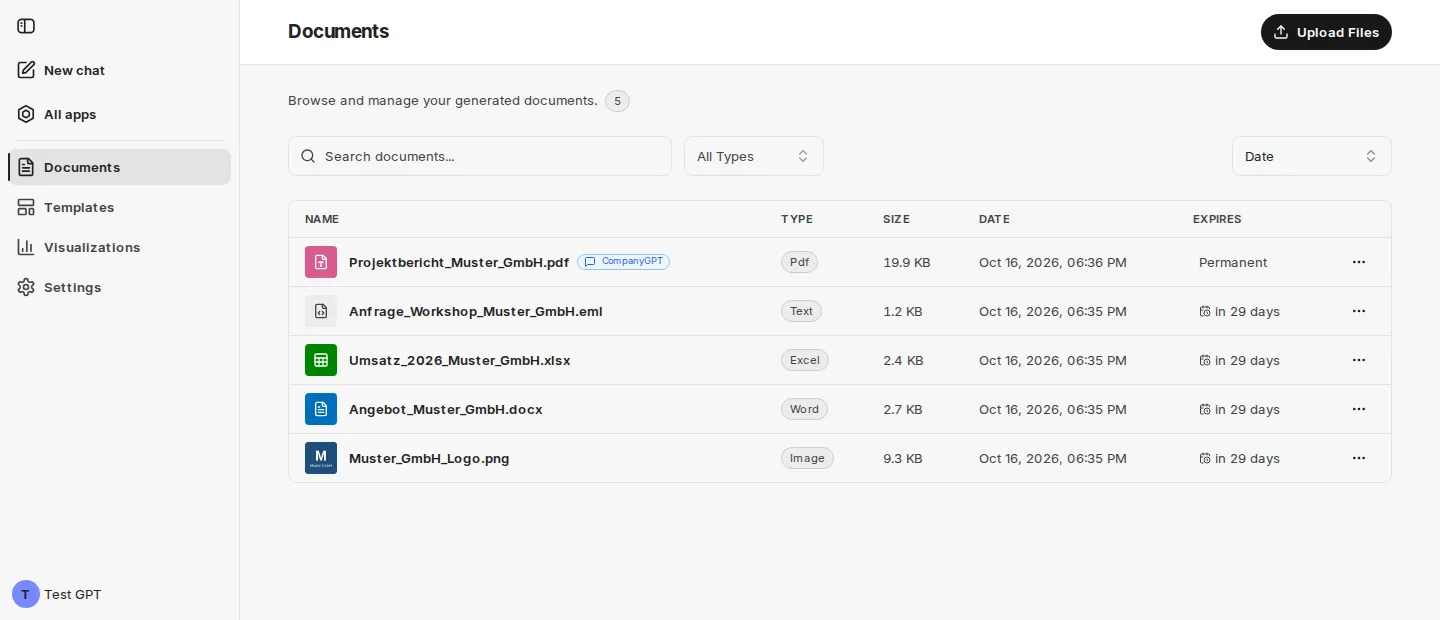Click the magnifier icon in search box
This screenshot has width=1440, height=620.
tap(308, 156)
